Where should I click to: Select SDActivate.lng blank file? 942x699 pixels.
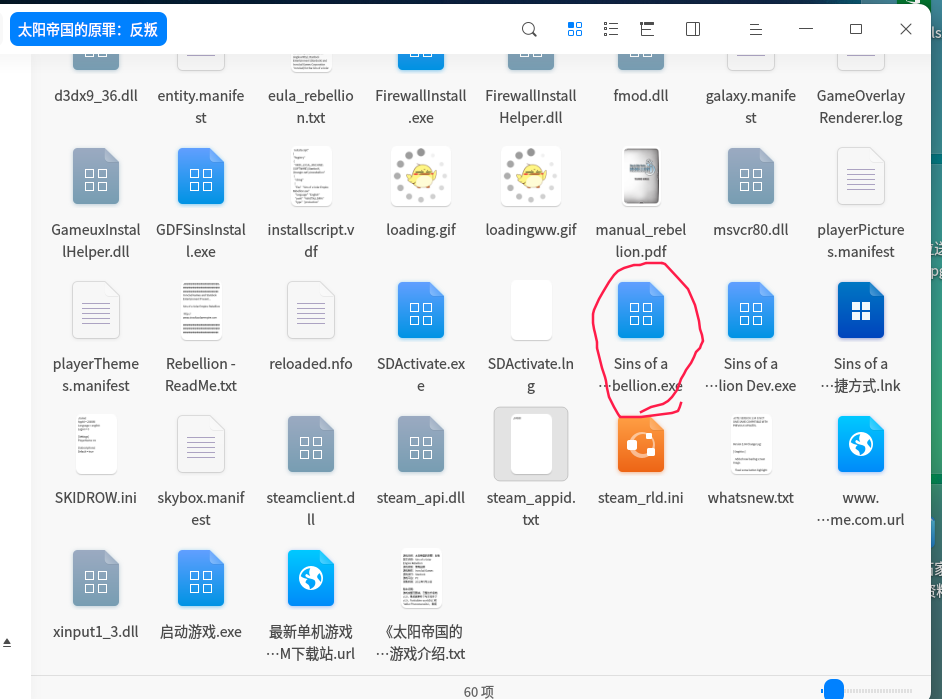(530, 310)
